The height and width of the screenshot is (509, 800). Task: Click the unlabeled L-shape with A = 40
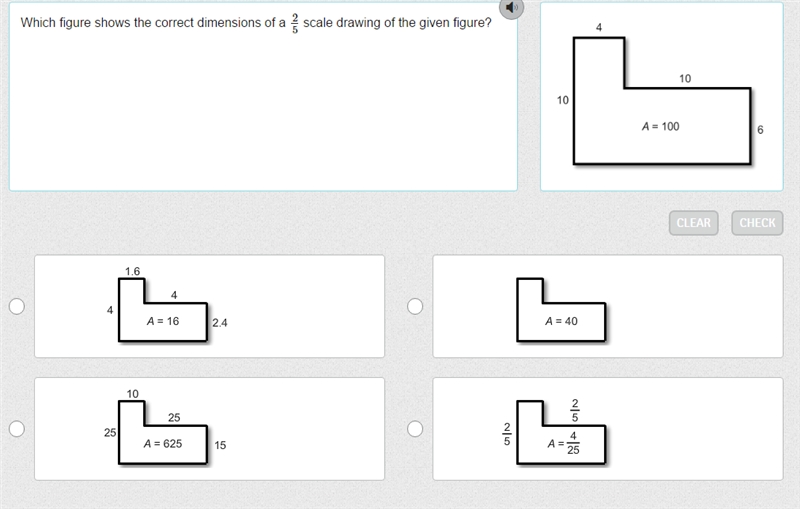pos(561,310)
